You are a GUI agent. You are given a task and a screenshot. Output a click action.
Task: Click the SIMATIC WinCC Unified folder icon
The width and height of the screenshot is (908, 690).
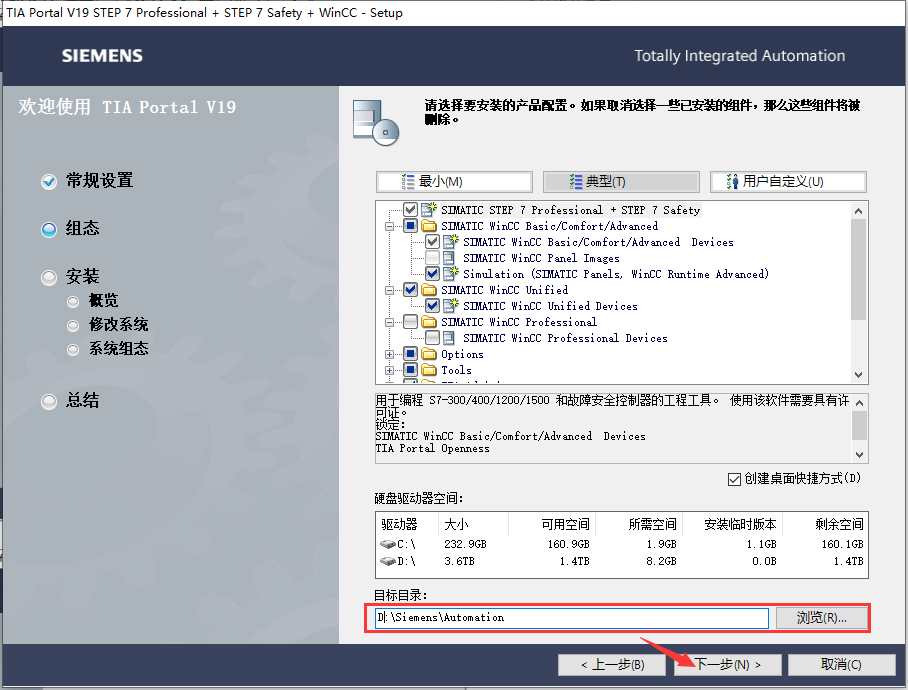click(x=428, y=290)
